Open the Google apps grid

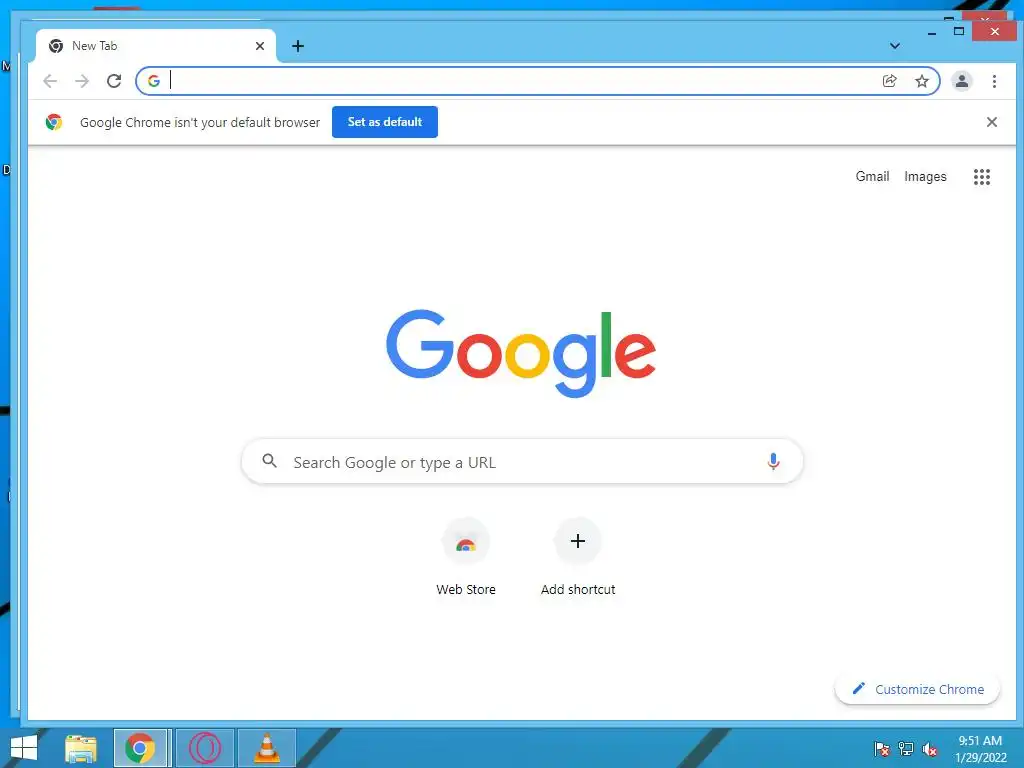[982, 177]
